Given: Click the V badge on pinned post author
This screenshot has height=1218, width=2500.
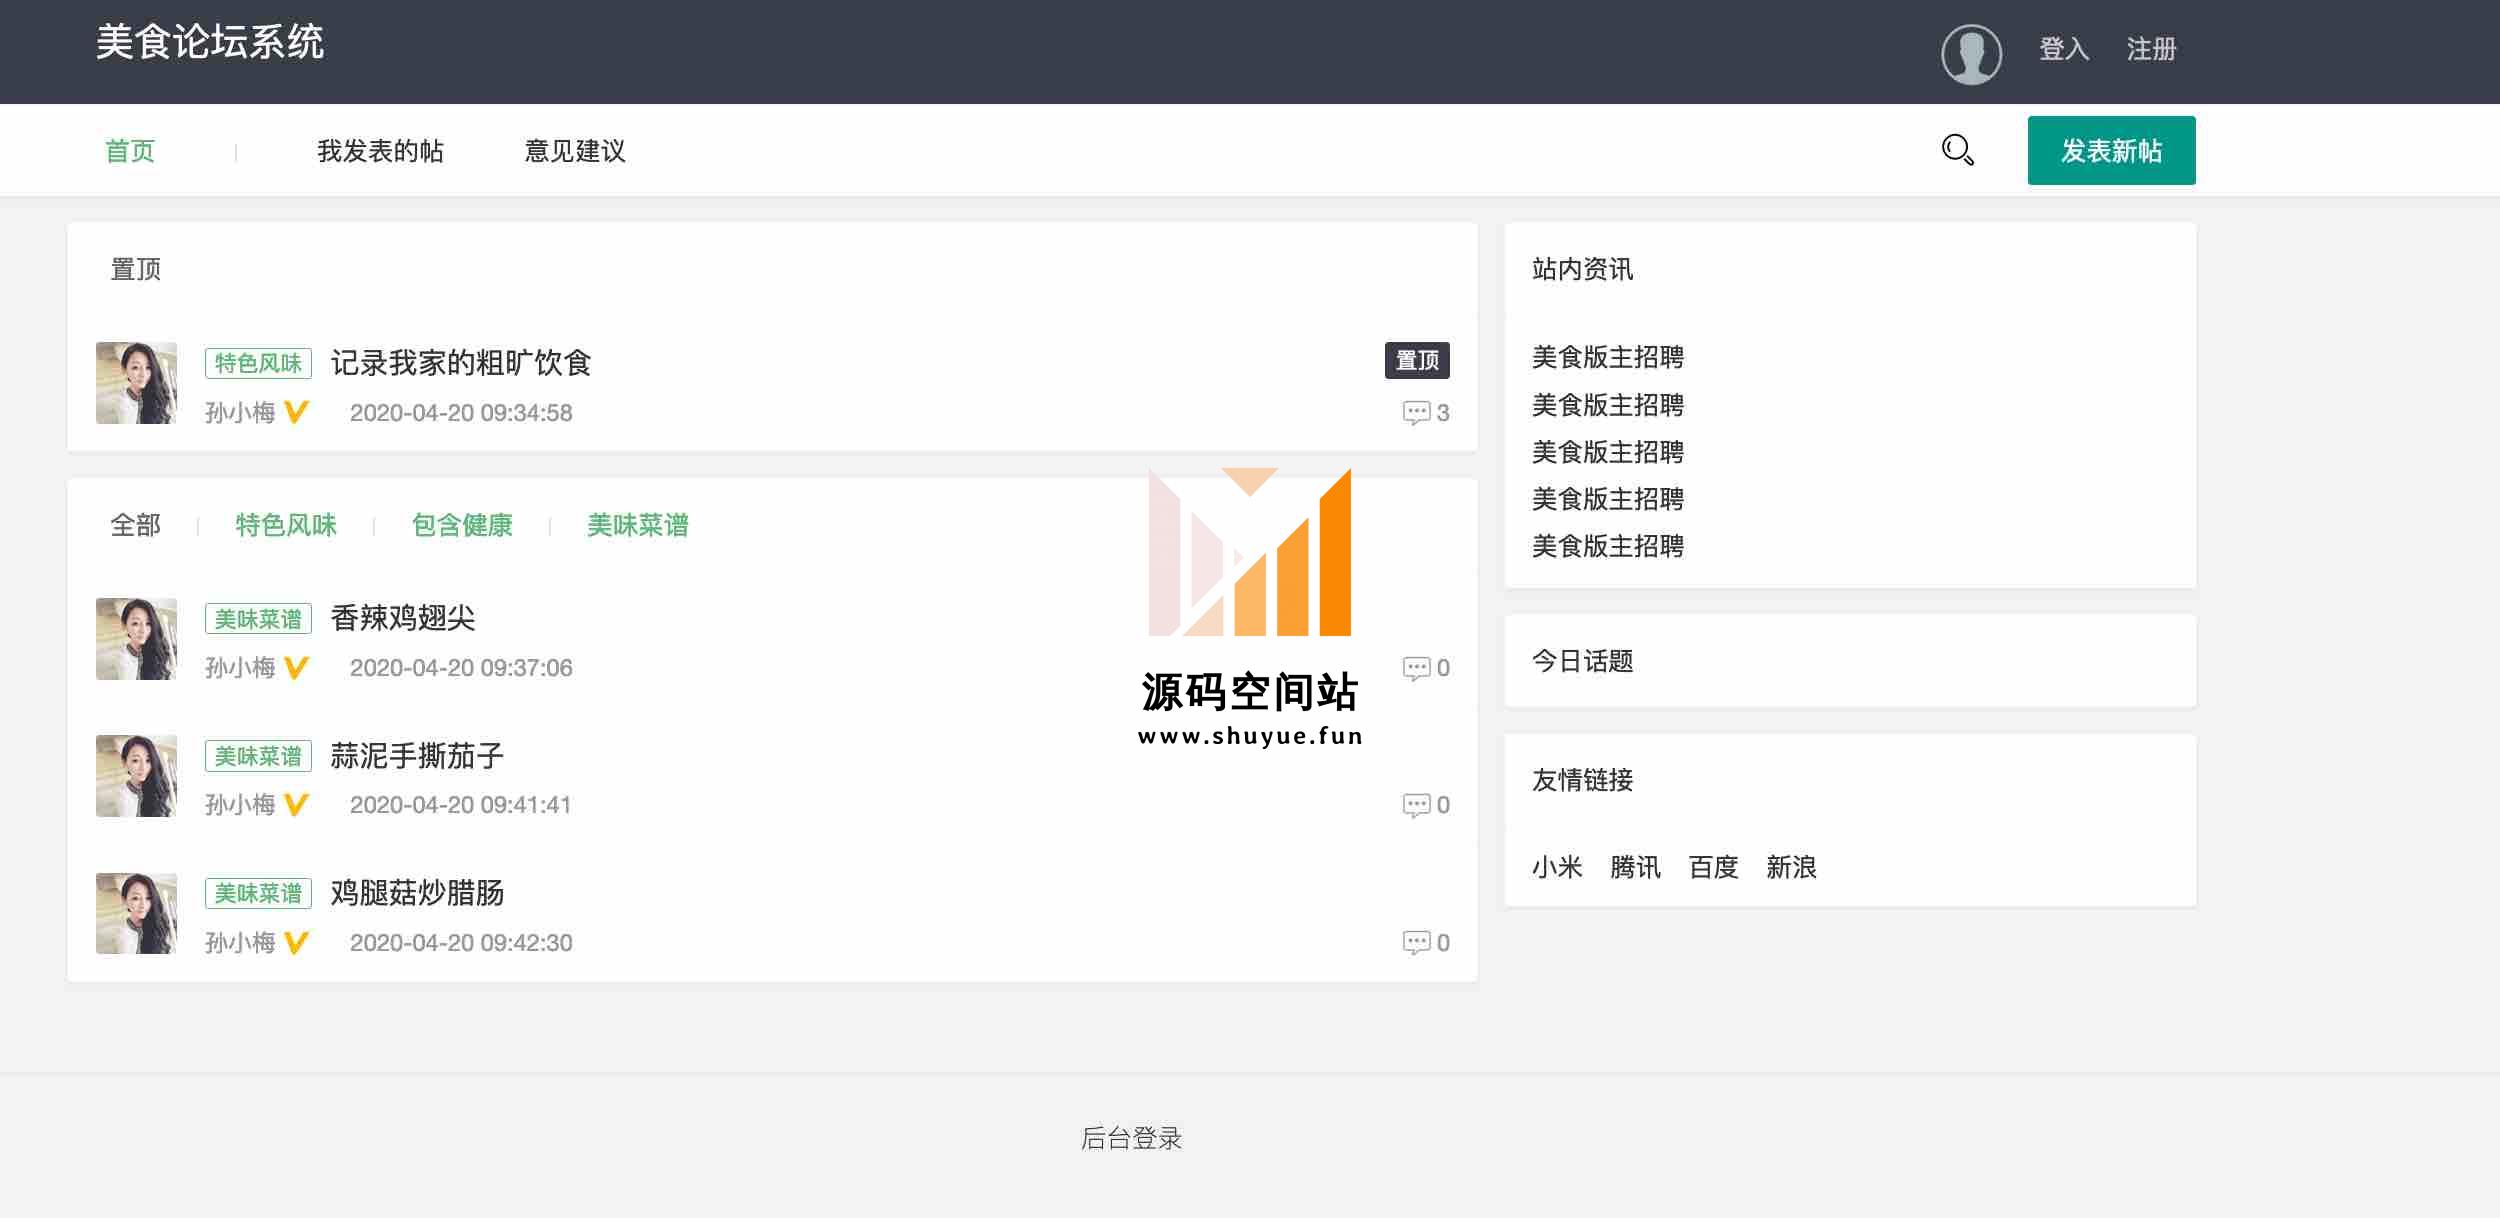Looking at the screenshot, I should (x=296, y=413).
